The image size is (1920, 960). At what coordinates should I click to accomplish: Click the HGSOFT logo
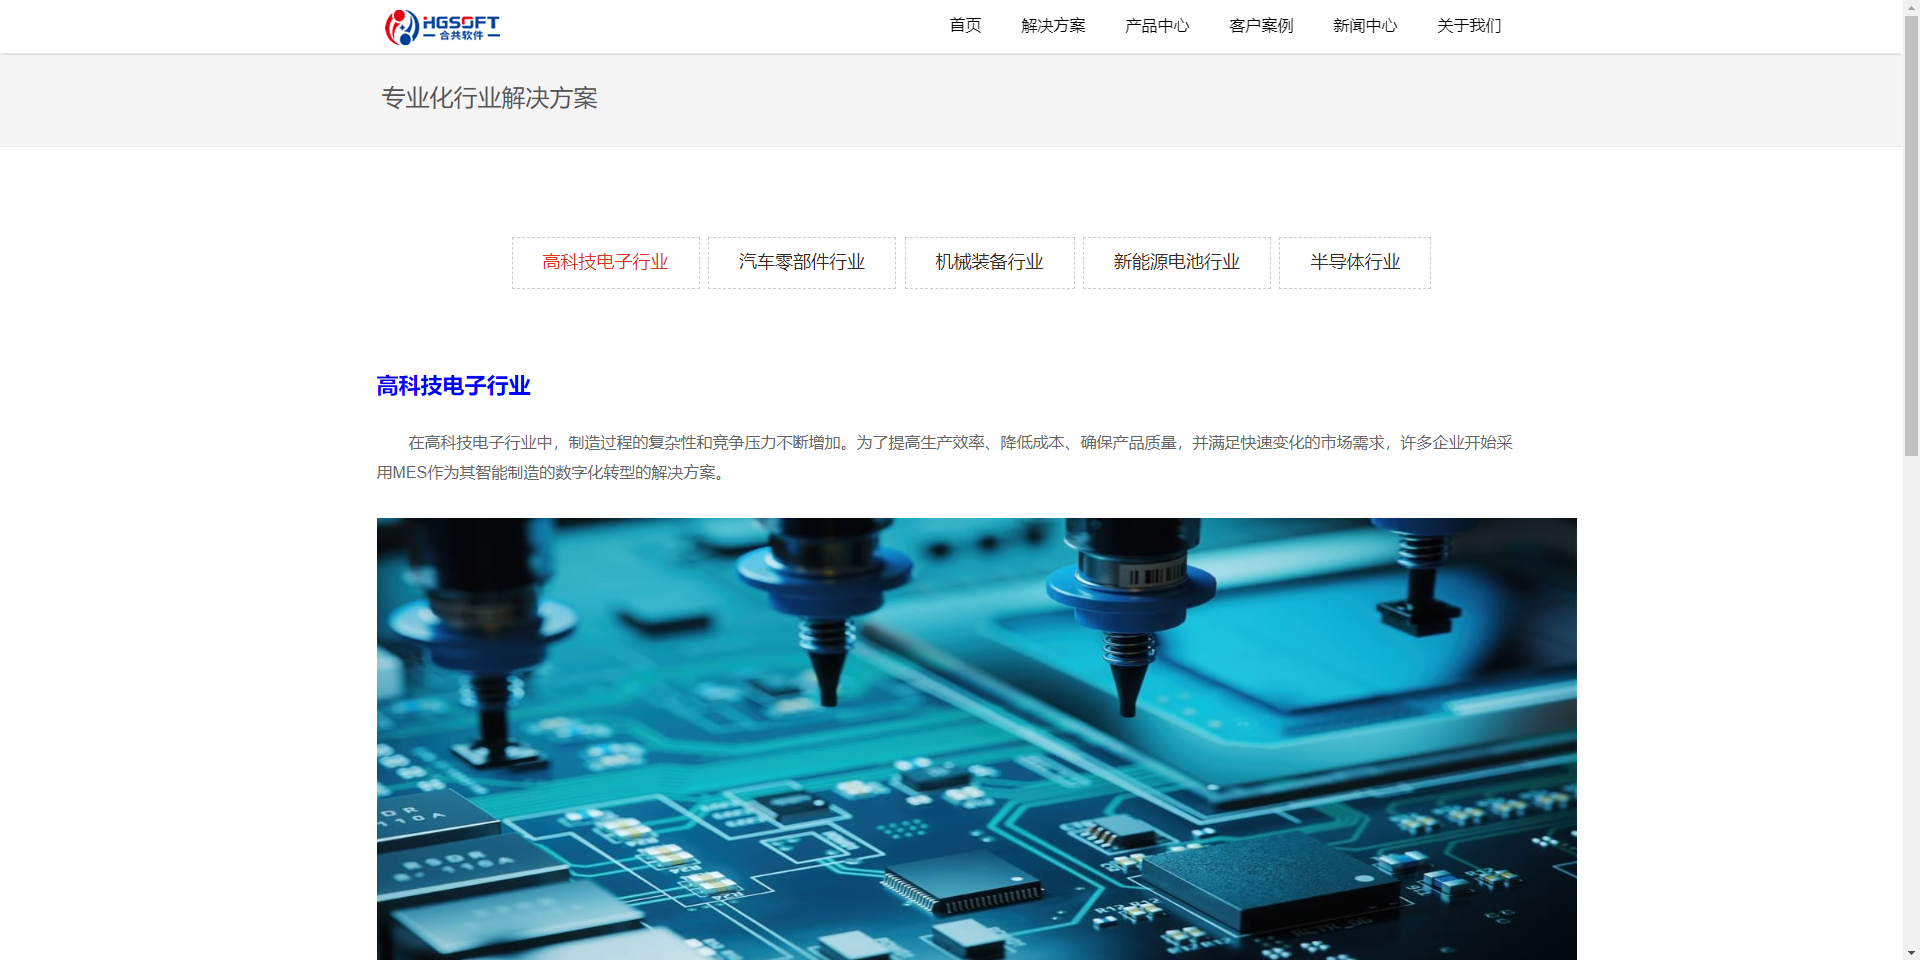(x=442, y=27)
